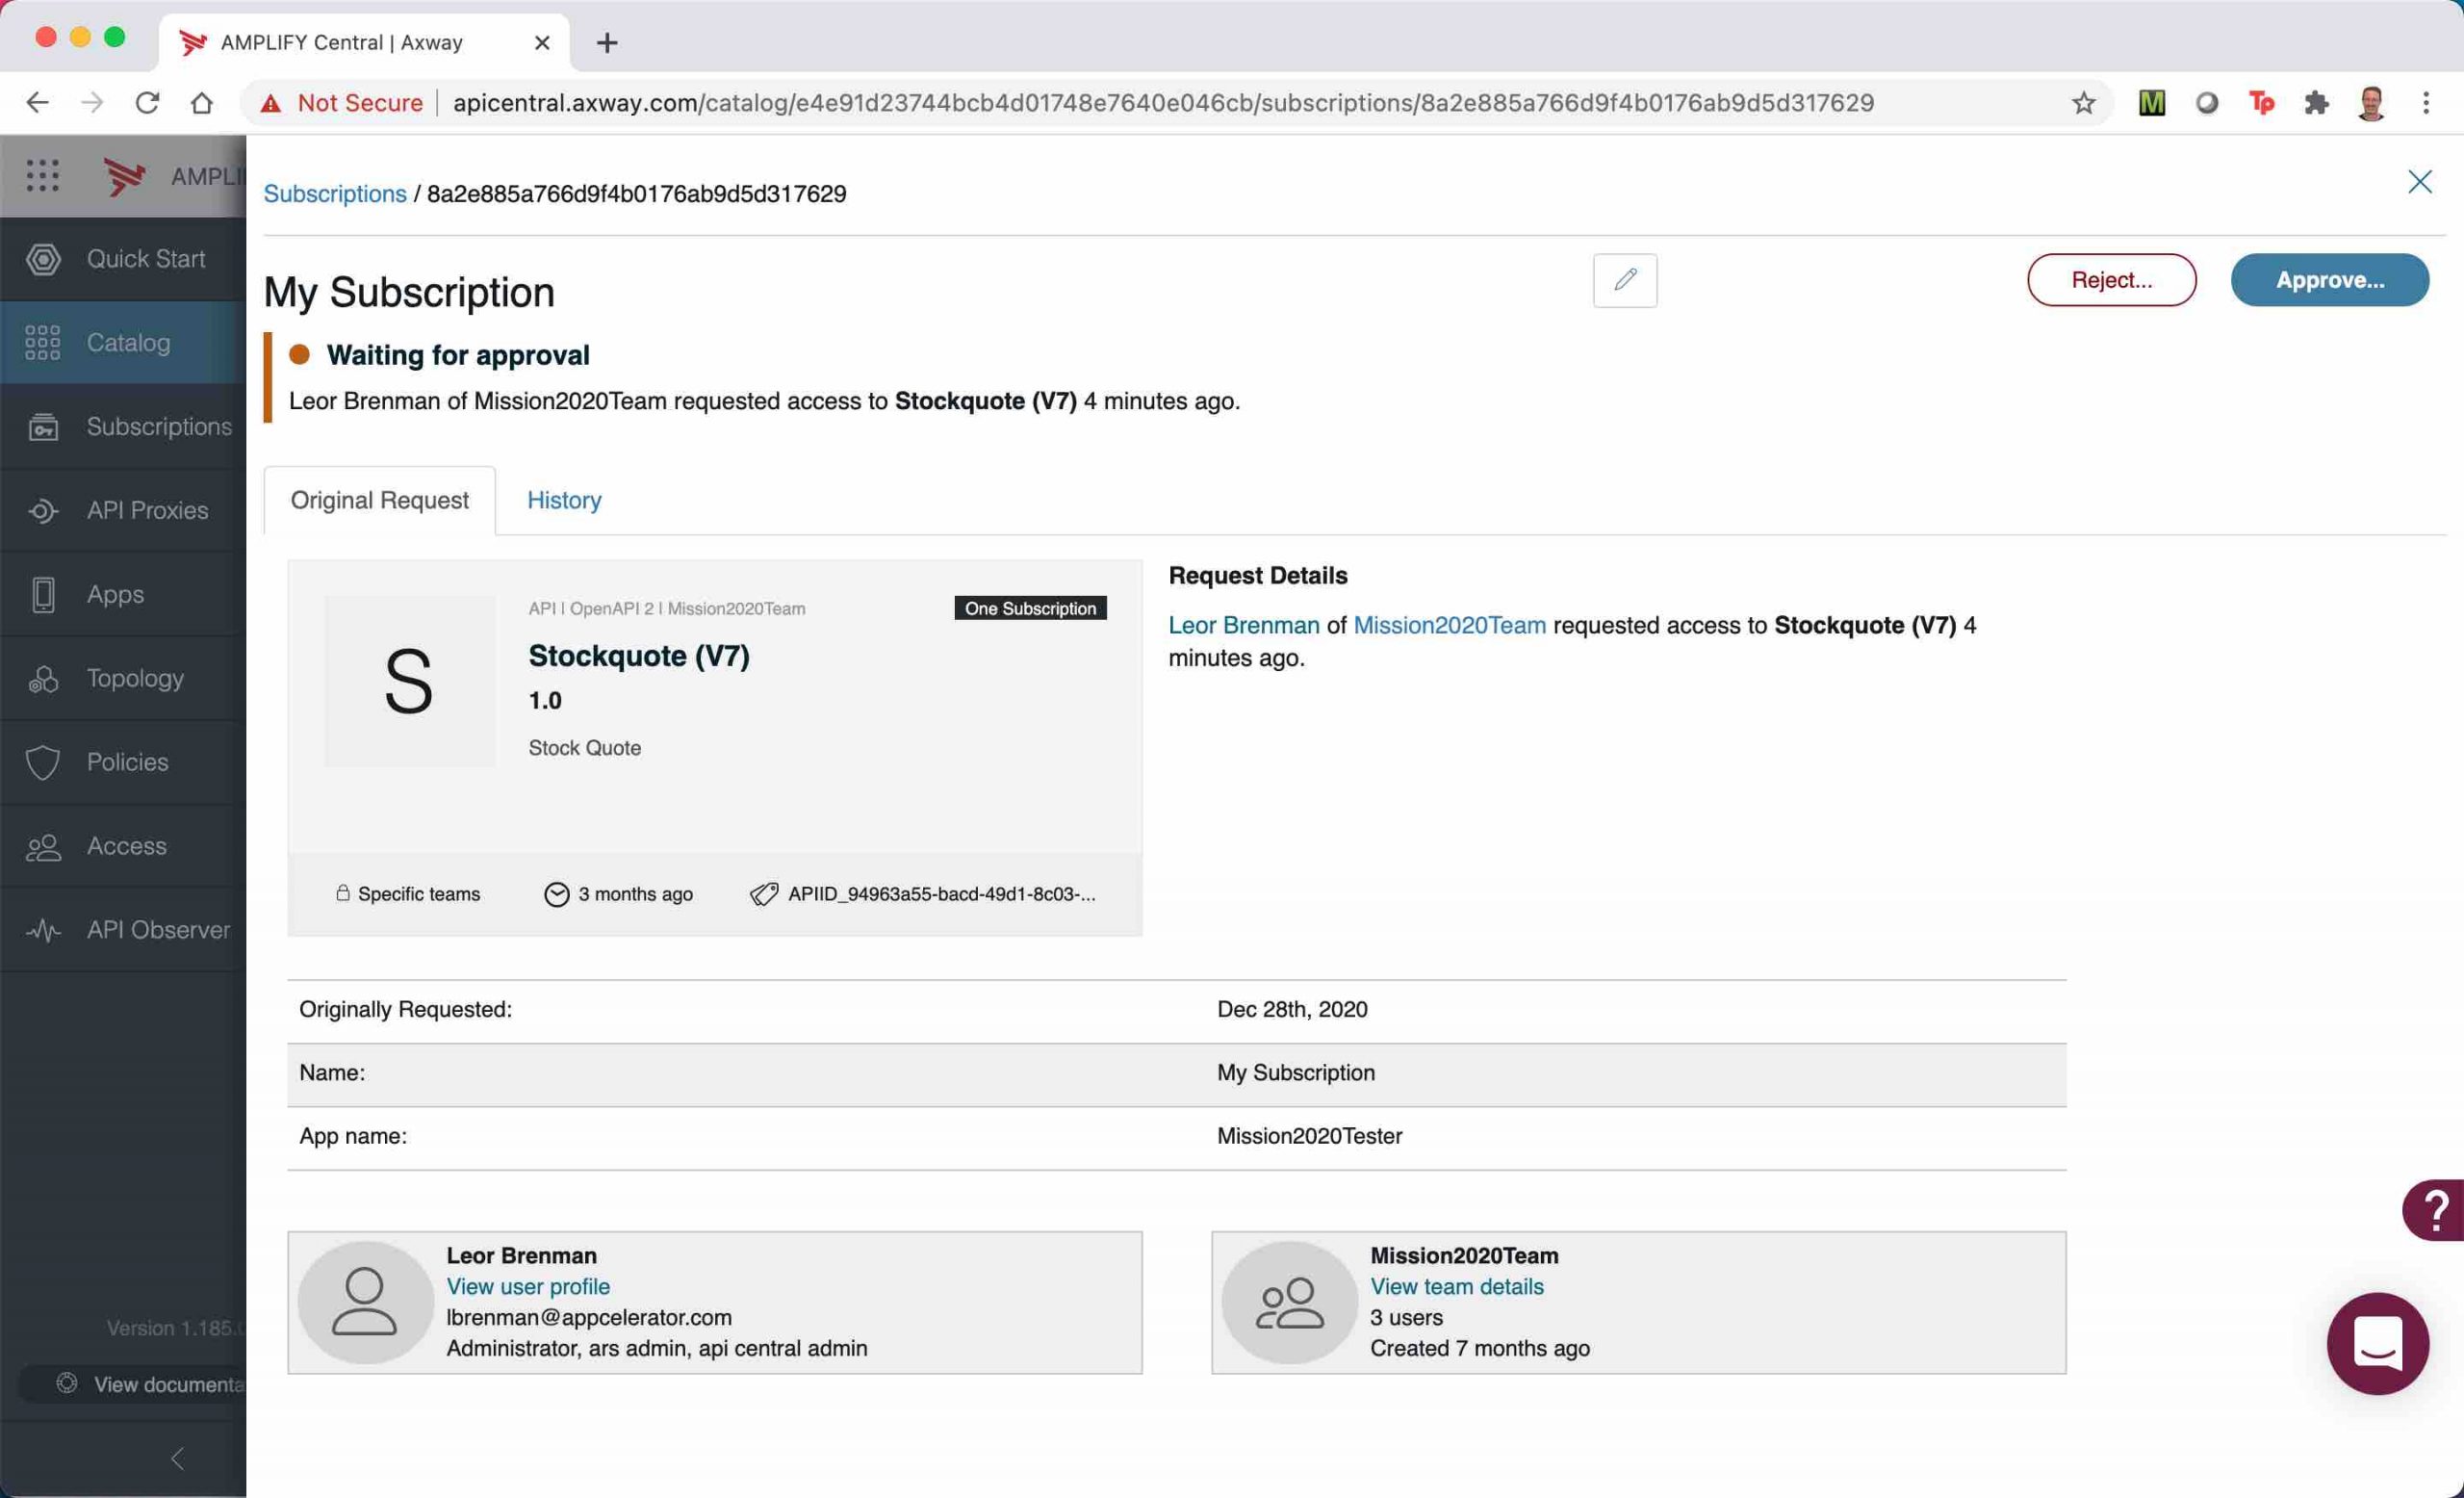Image resolution: width=2464 pixels, height=1498 pixels.
Task: Open the Chrome profile avatar
Action: [x=2371, y=102]
